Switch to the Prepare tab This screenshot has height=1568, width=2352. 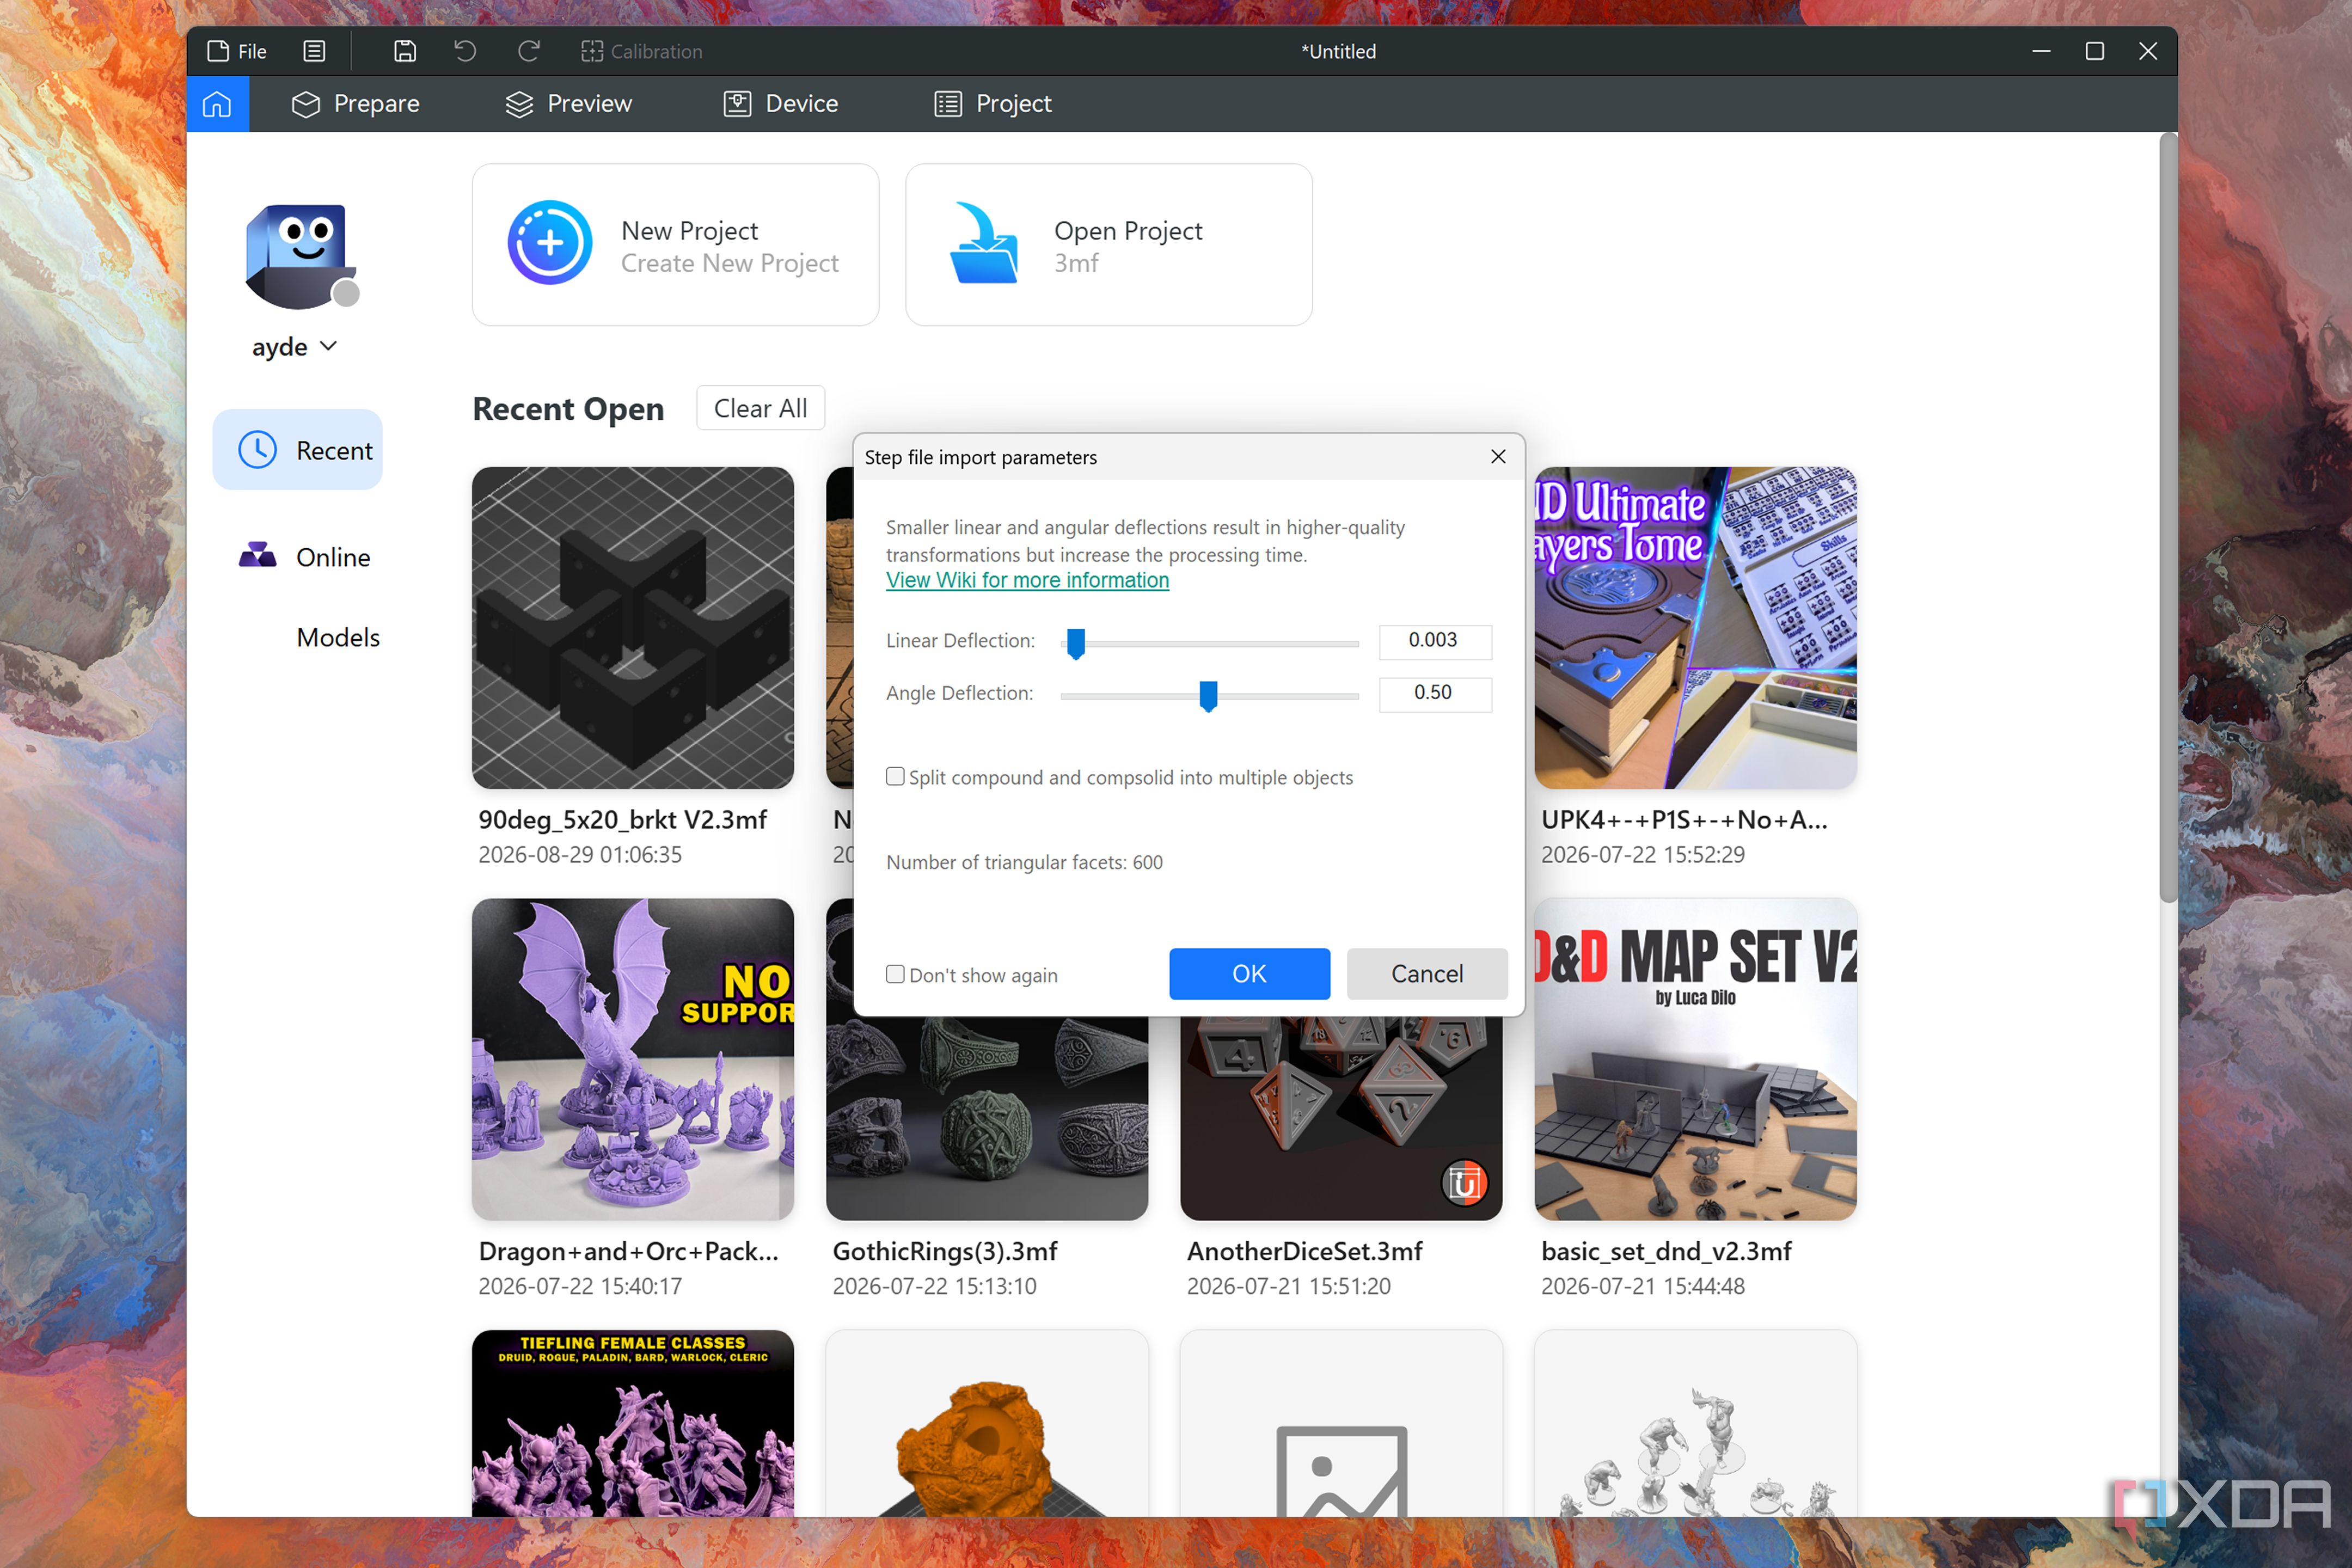click(355, 104)
